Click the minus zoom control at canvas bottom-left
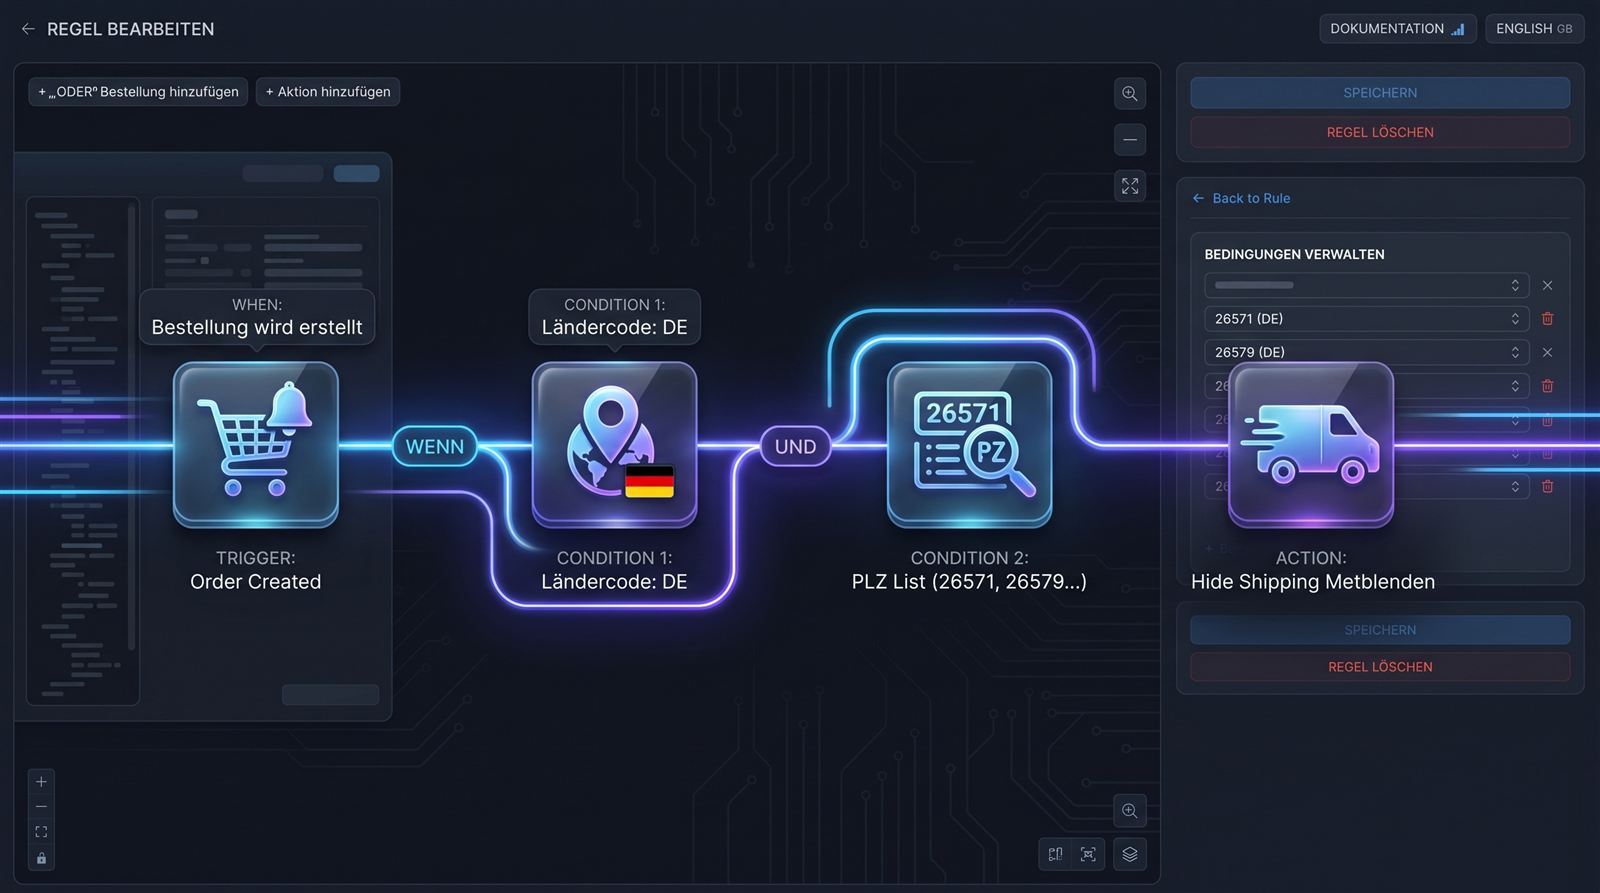 tap(41, 807)
